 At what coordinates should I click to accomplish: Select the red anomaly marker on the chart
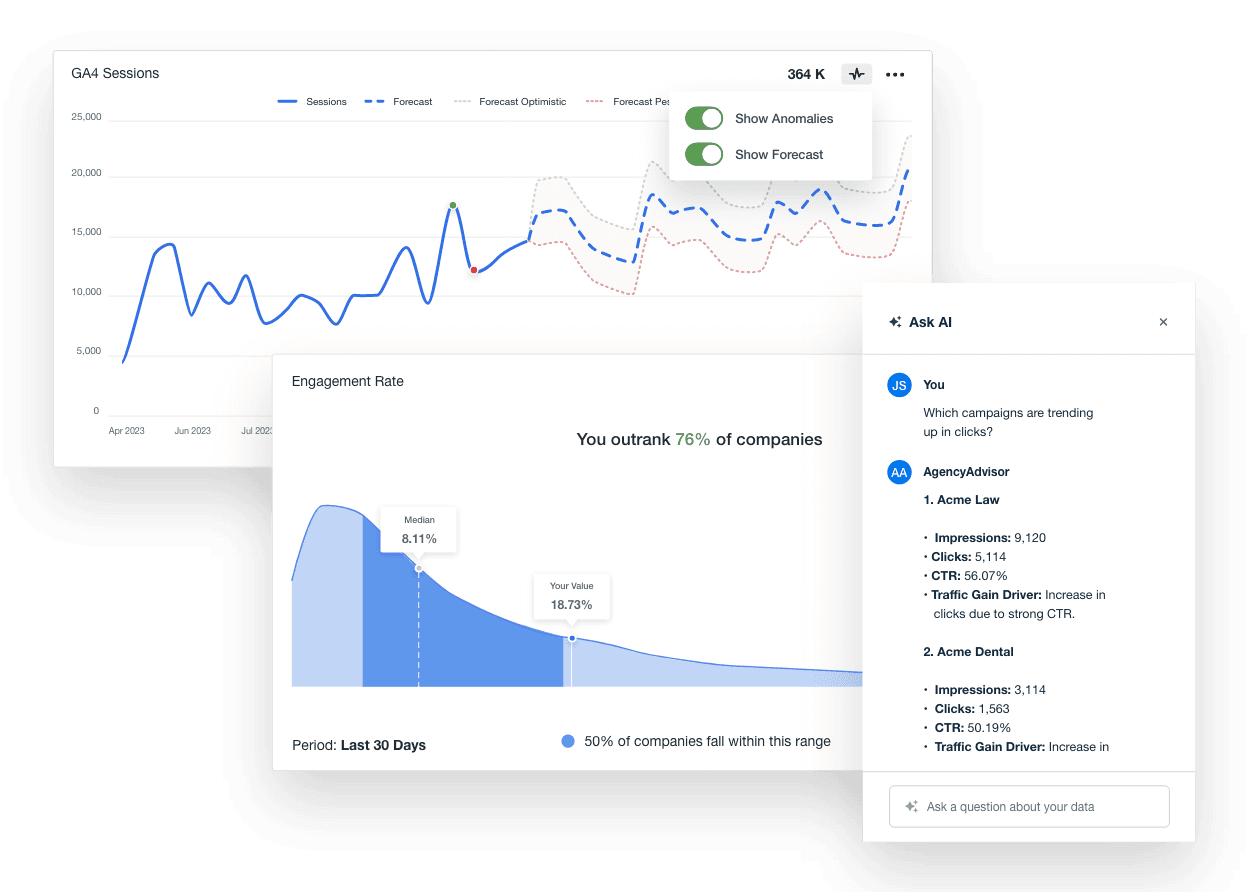click(474, 269)
